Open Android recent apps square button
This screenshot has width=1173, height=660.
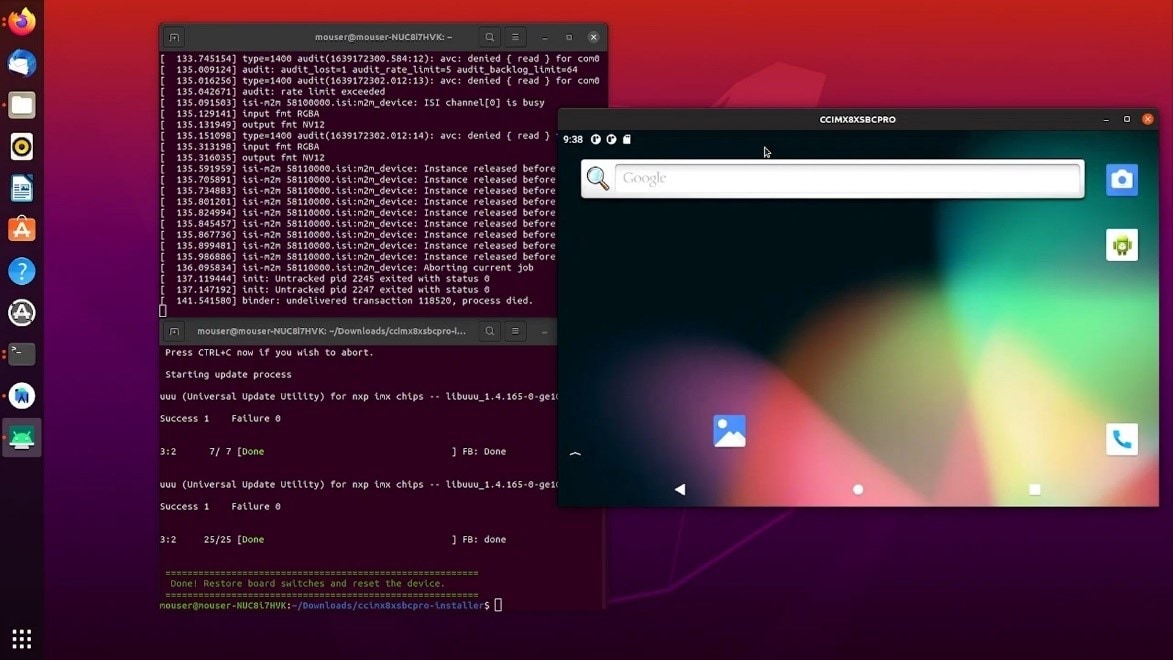coord(1034,490)
